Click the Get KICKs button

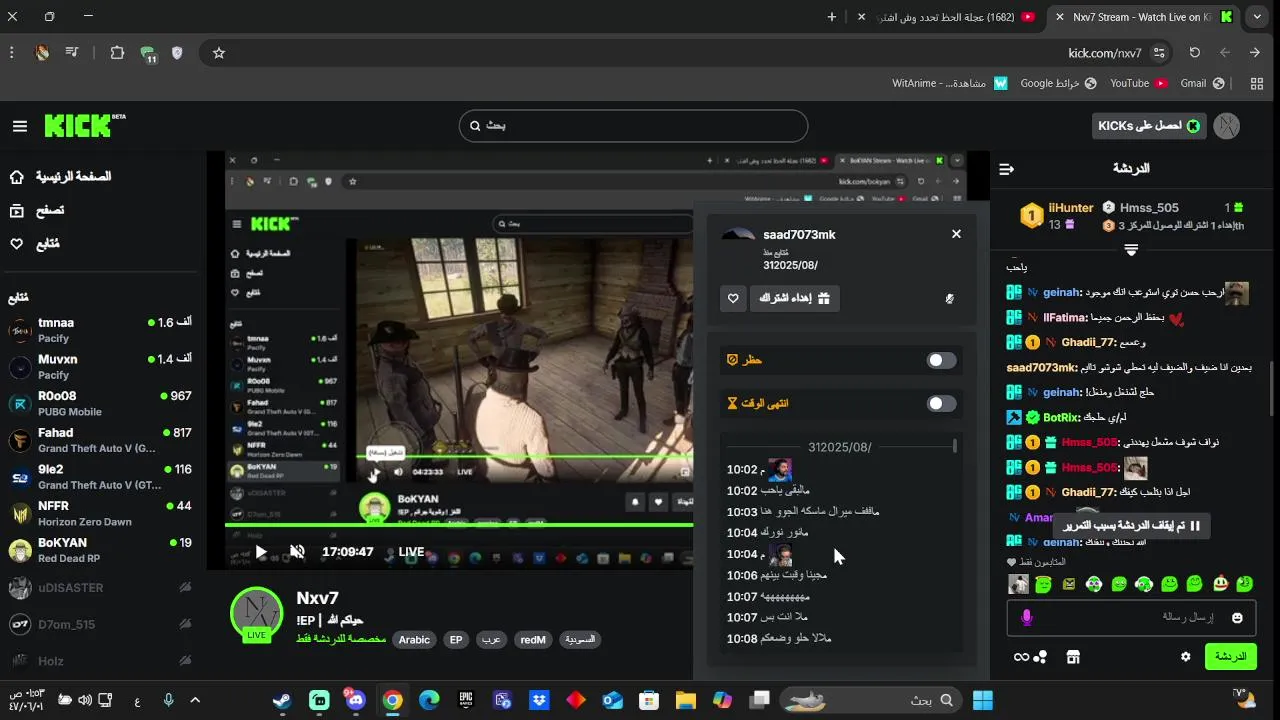(1150, 126)
